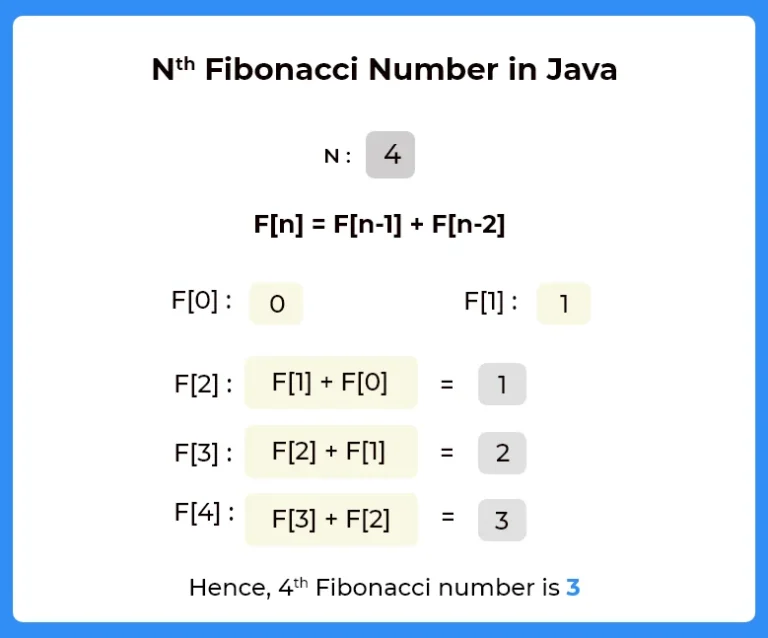Click the F[n] = F[n-1] + F[n-2] formula

click(380, 225)
